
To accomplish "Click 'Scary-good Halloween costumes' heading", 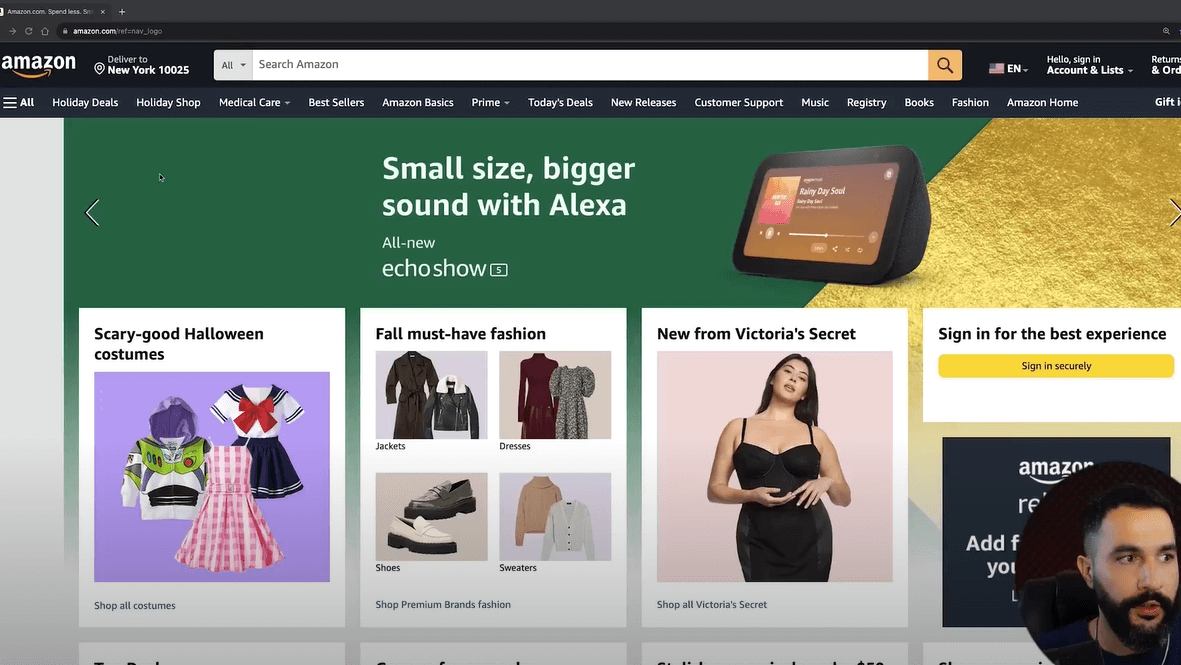I will coord(179,343).
